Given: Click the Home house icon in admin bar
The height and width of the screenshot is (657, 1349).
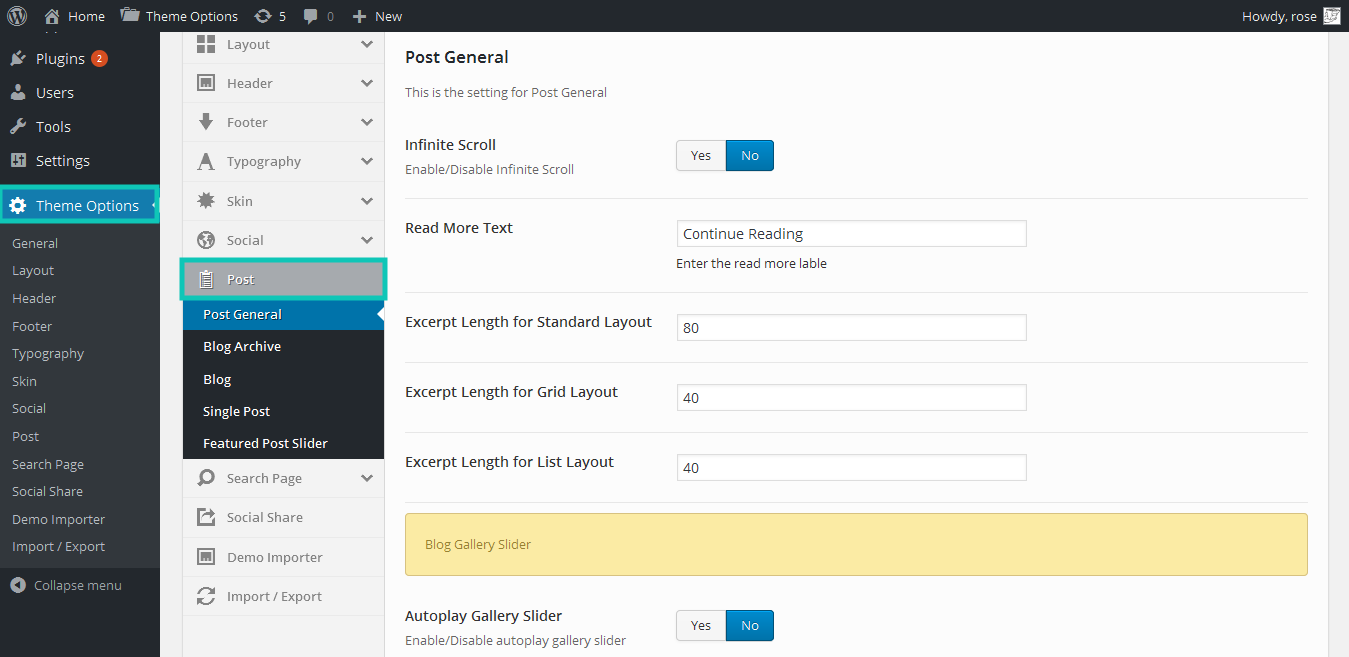Looking at the screenshot, I should pyautogui.click(x=52, y=16).
